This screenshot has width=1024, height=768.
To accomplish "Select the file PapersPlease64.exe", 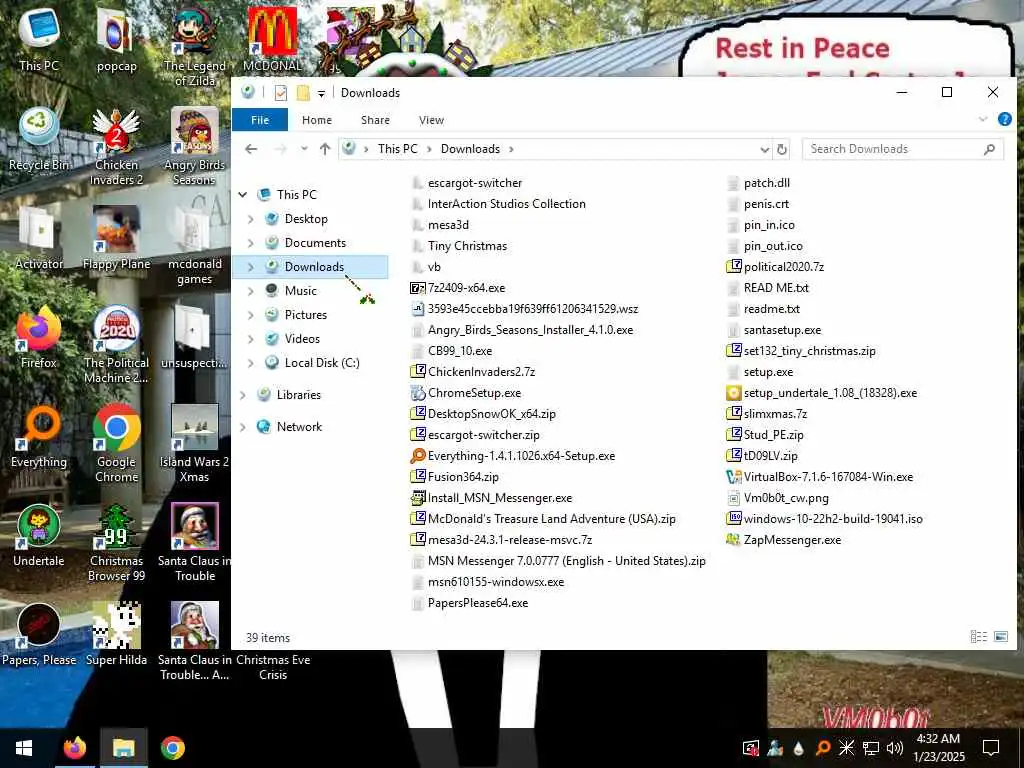I will click(x=470, y=603).
